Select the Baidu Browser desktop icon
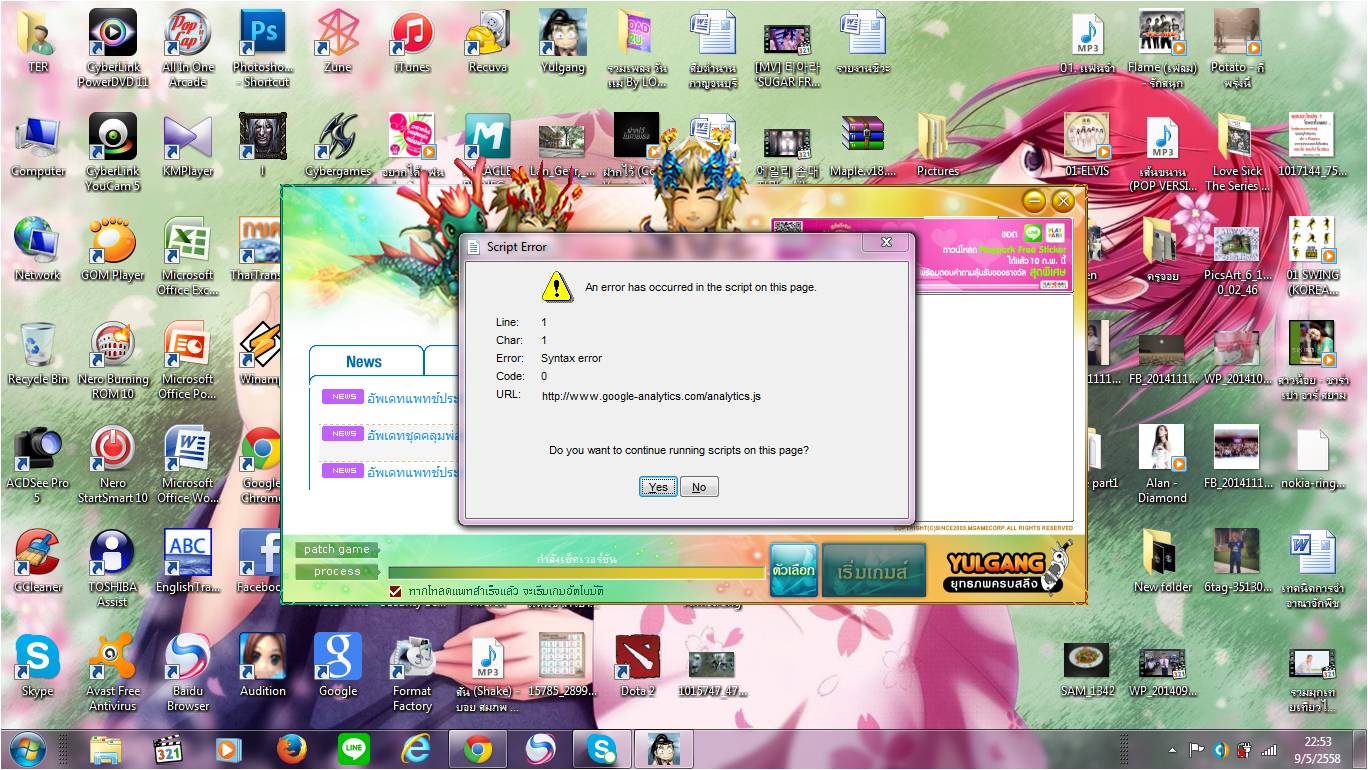The image size is (1368, 770). point(188,672)
